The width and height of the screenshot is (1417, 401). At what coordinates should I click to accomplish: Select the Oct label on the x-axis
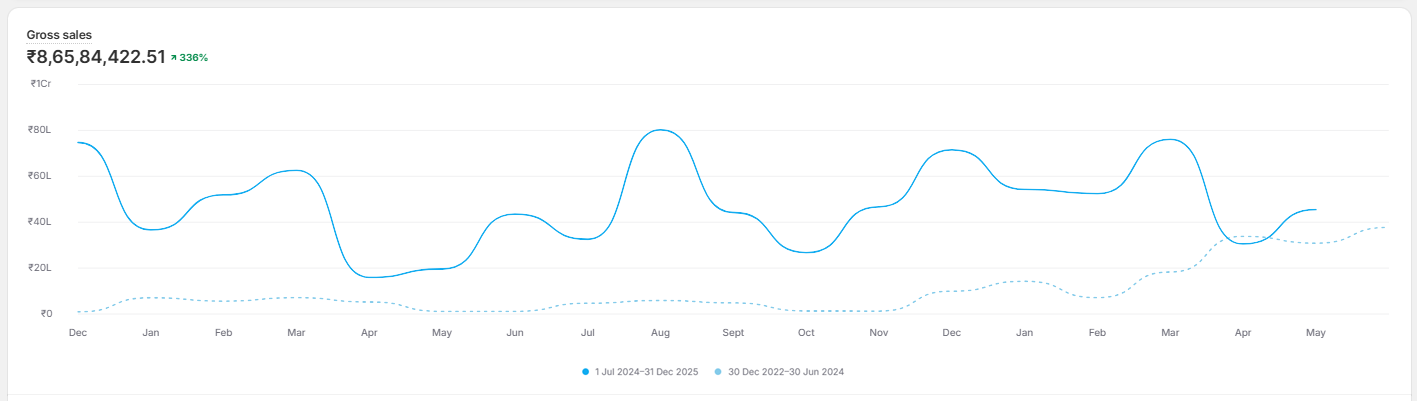[x=806, y=332]
